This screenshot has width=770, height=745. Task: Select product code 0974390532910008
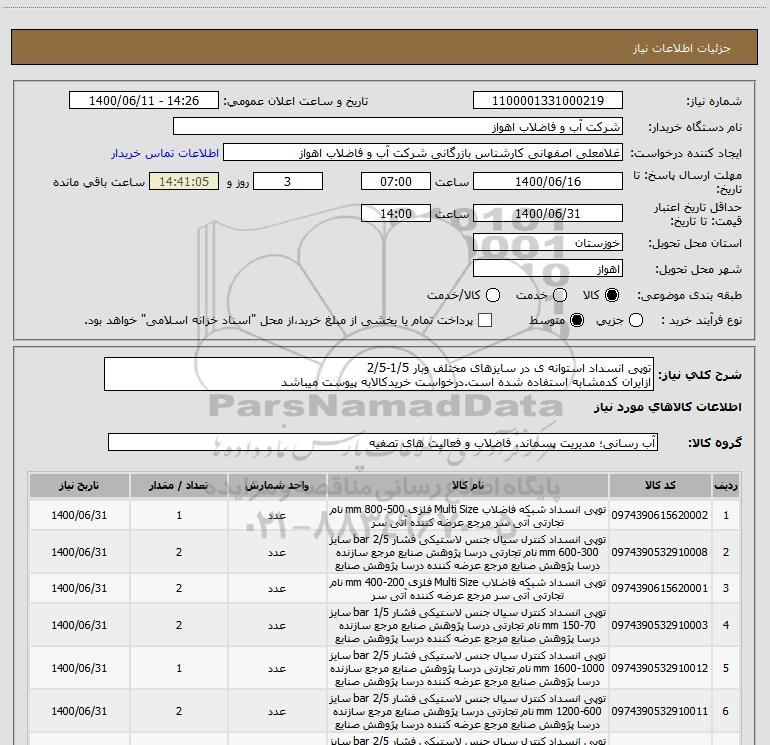660,552
